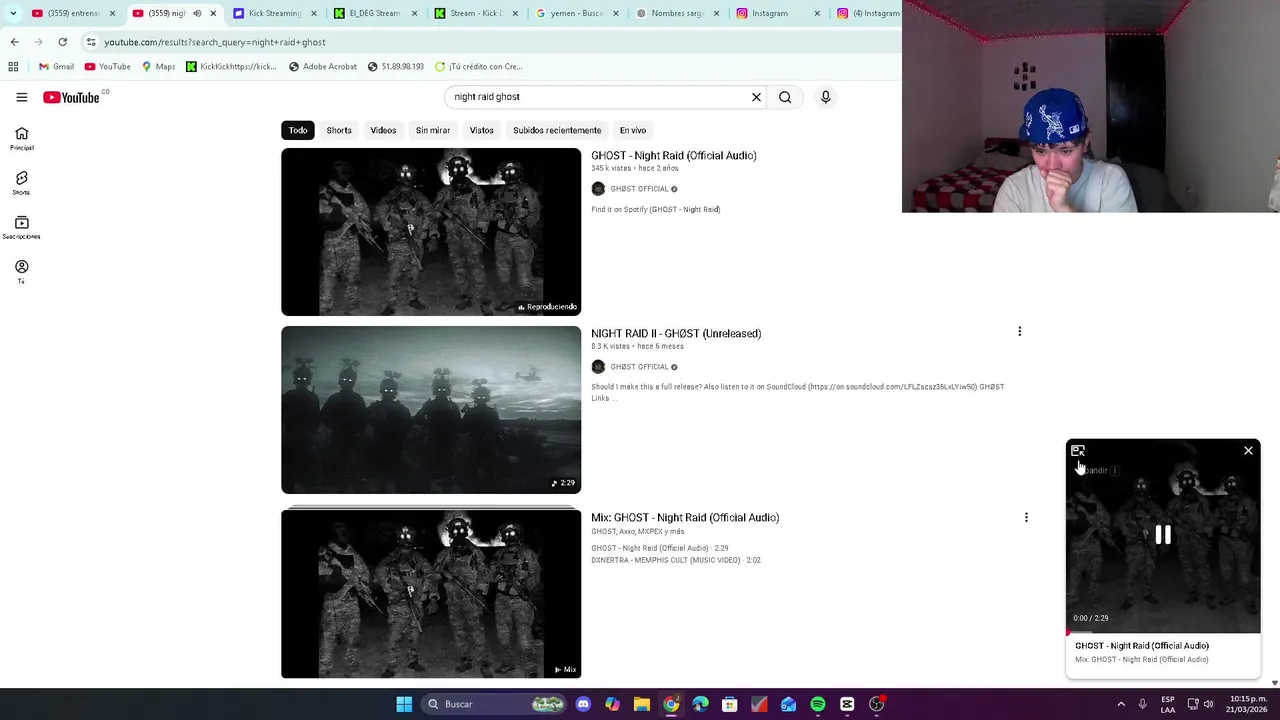Go to Principal in the sidebar
The width and height of the screenshot is (1280, 720).
point(22,139)
